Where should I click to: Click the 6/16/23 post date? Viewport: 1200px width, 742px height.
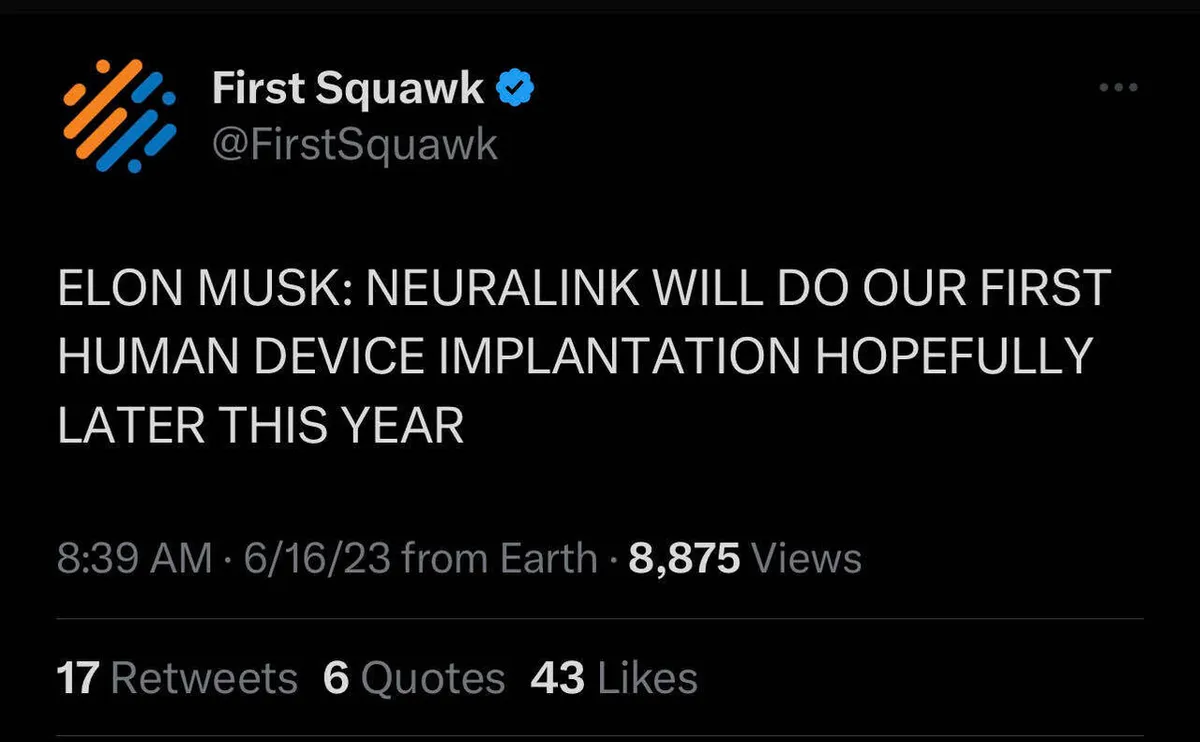pos(315,558)
